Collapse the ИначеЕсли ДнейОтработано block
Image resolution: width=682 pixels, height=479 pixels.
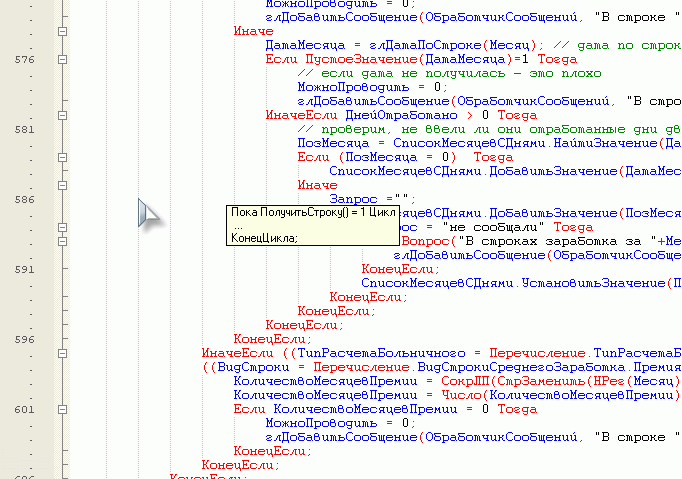62,116
